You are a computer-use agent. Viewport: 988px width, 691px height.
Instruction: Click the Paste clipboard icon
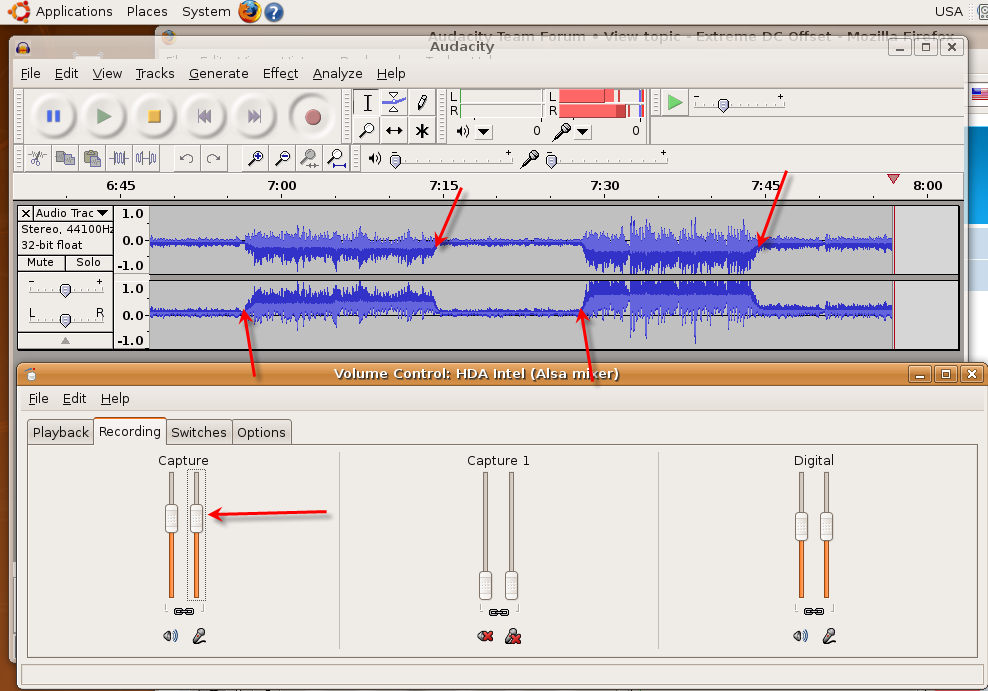[x=92, y=158]
